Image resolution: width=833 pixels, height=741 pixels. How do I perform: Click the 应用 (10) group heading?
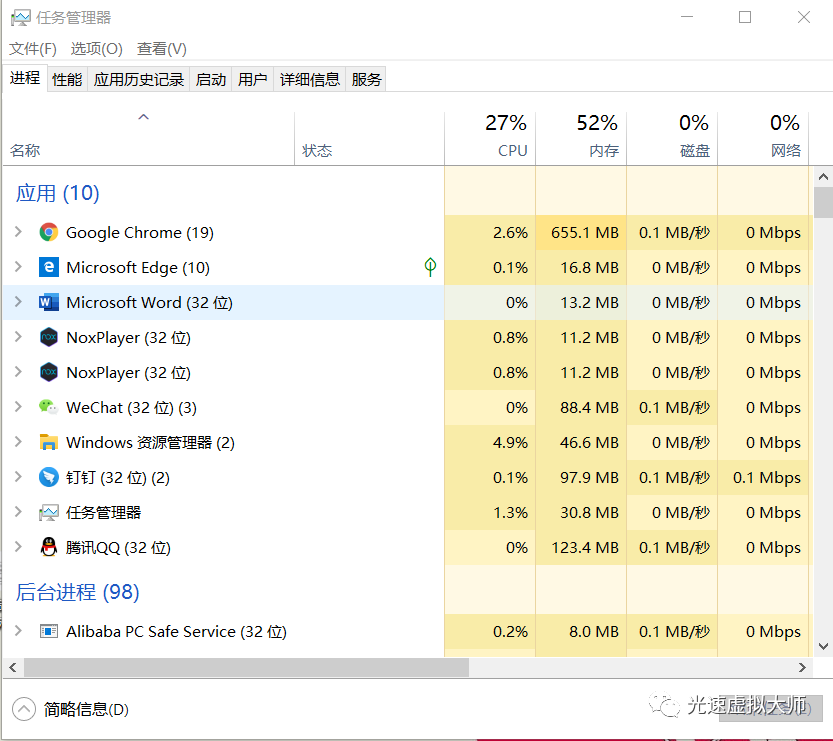[x=57, y=193]
